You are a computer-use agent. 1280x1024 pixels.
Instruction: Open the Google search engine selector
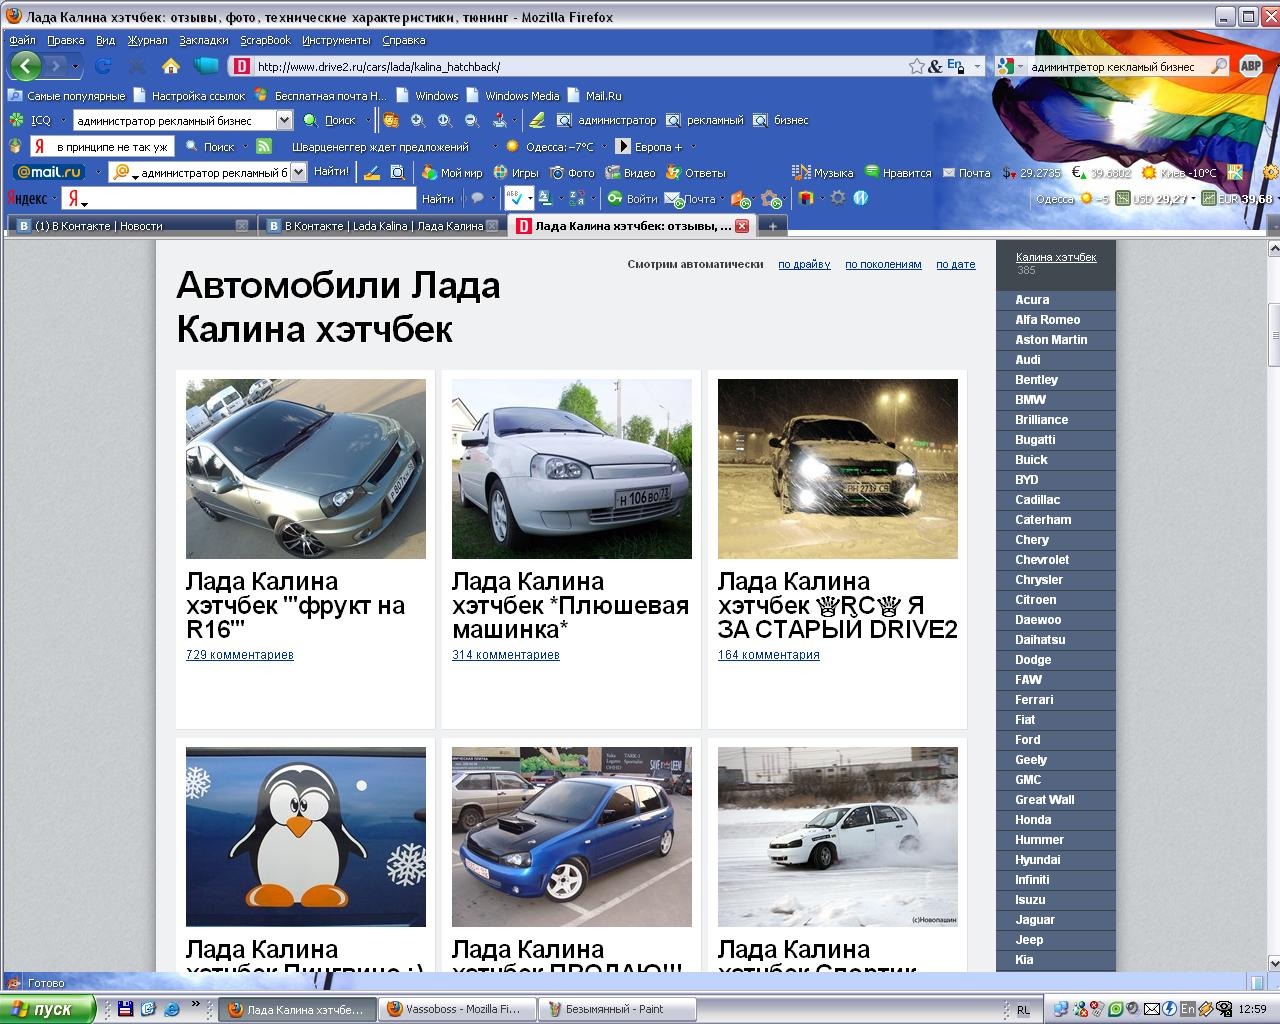(x=1008, y=66)
